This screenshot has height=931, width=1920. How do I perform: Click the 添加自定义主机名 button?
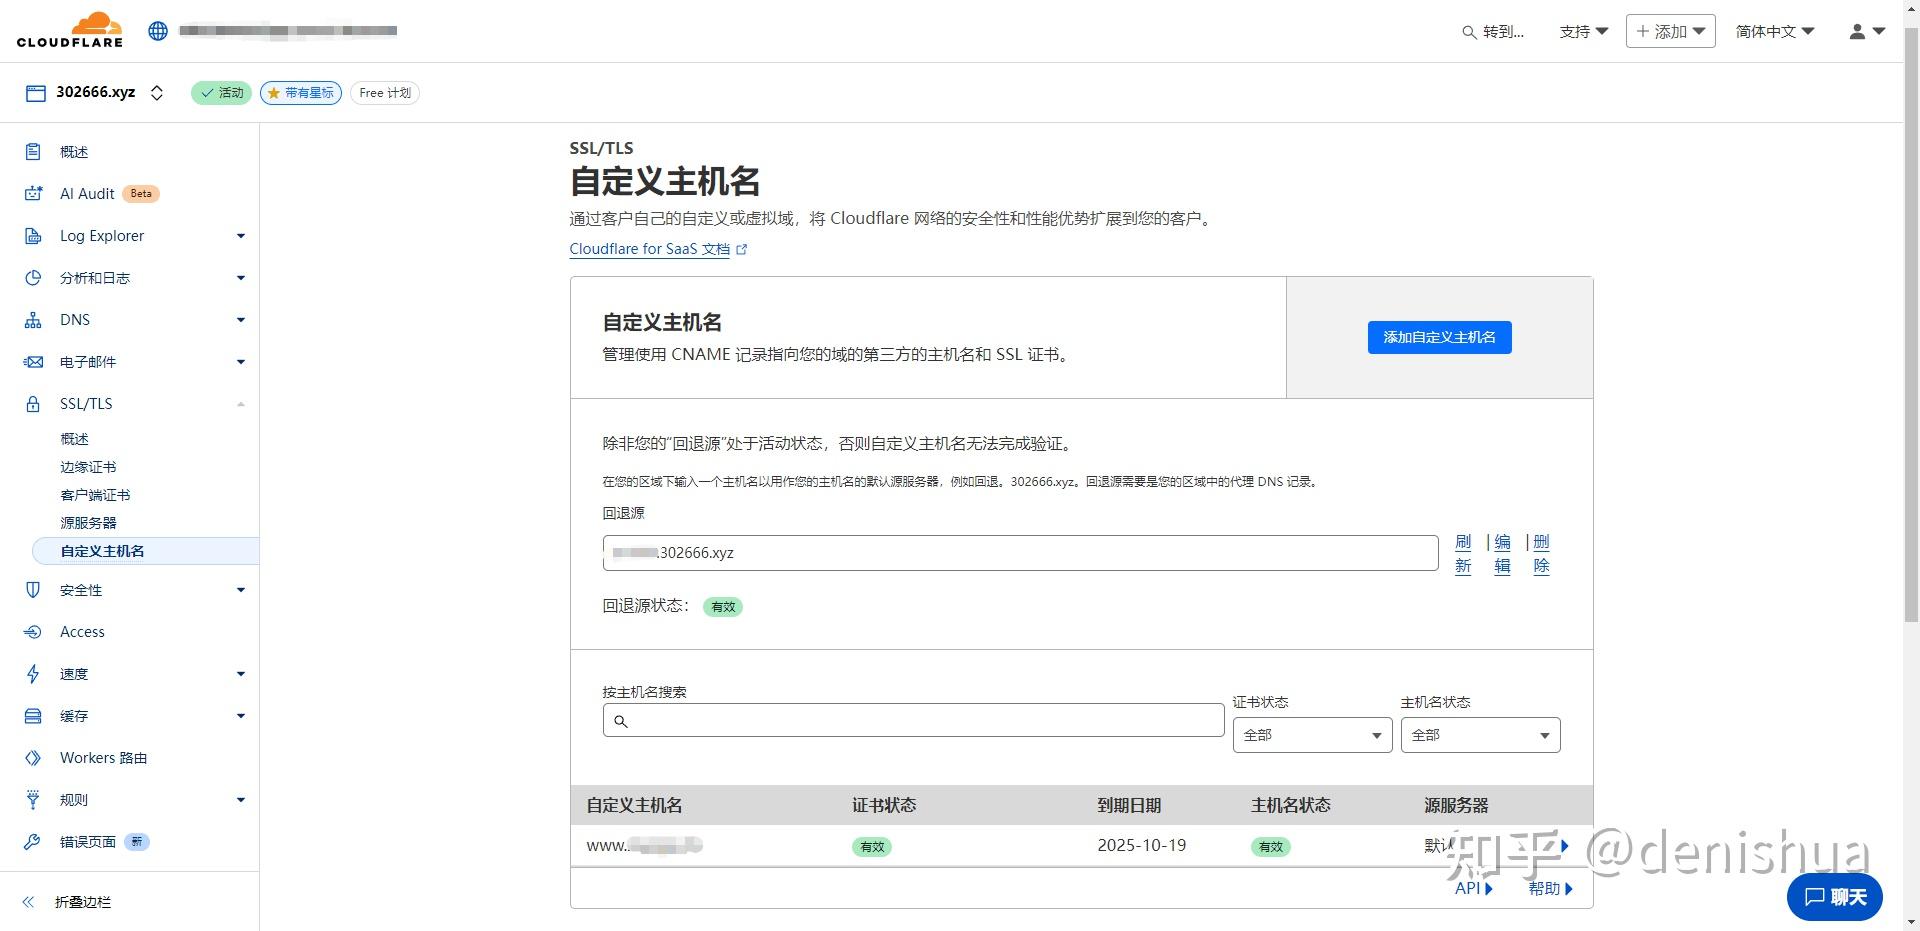point(1438,337)
